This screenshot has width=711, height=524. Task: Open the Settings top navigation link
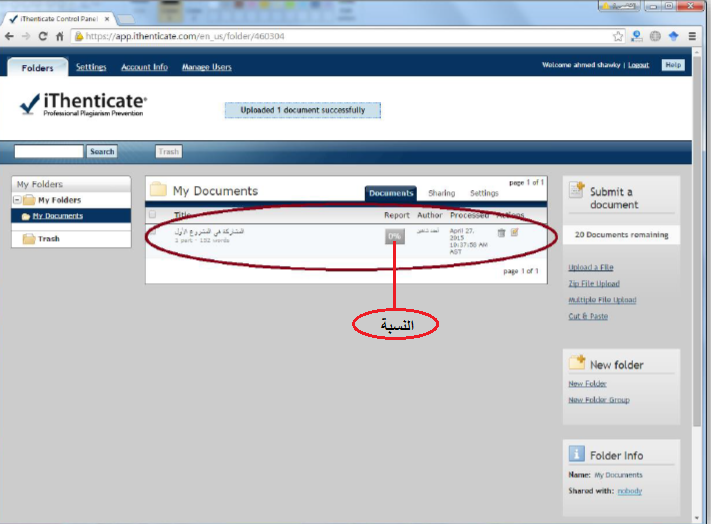tap(91, 67)
